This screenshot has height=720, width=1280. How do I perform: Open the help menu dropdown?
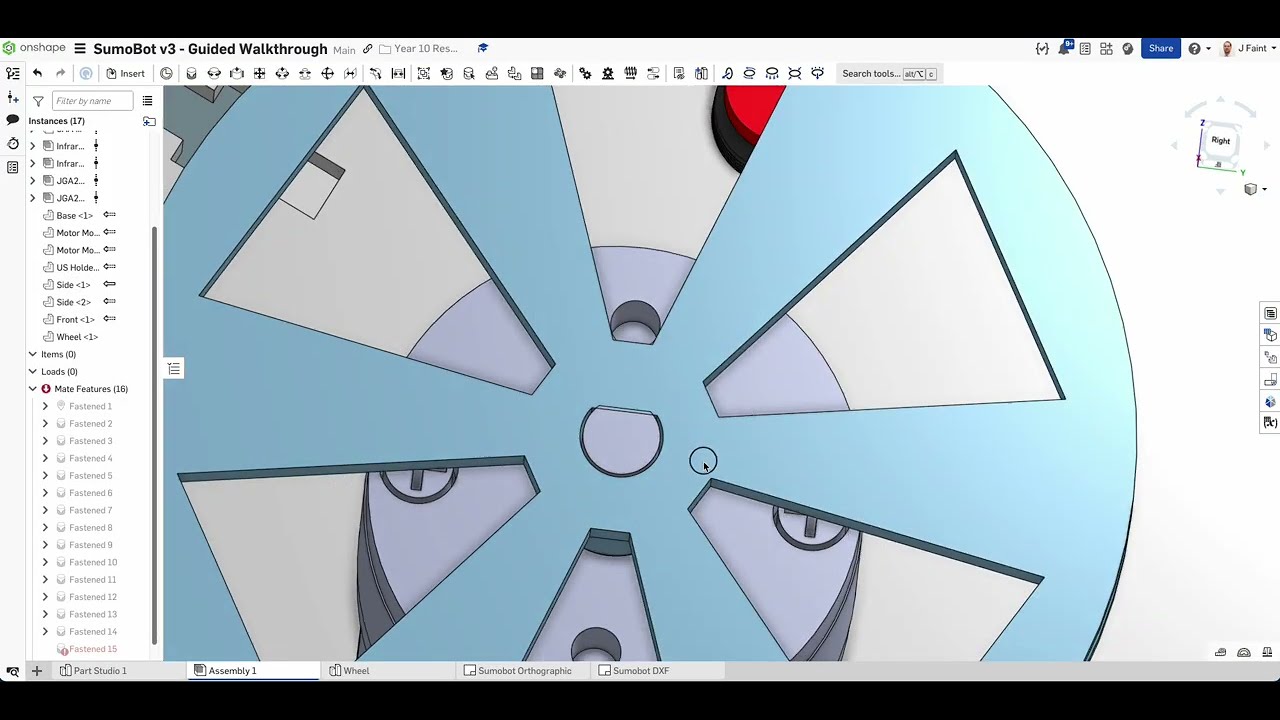pos(1197,48)
